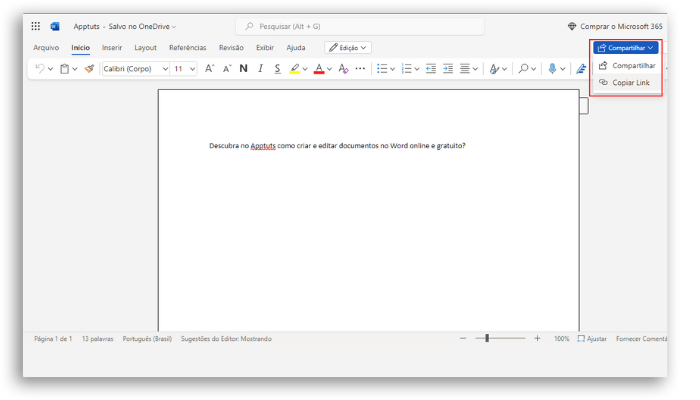700x400 pixels.
Task: Open more font options ellipsis
Action: coord(360,68)
